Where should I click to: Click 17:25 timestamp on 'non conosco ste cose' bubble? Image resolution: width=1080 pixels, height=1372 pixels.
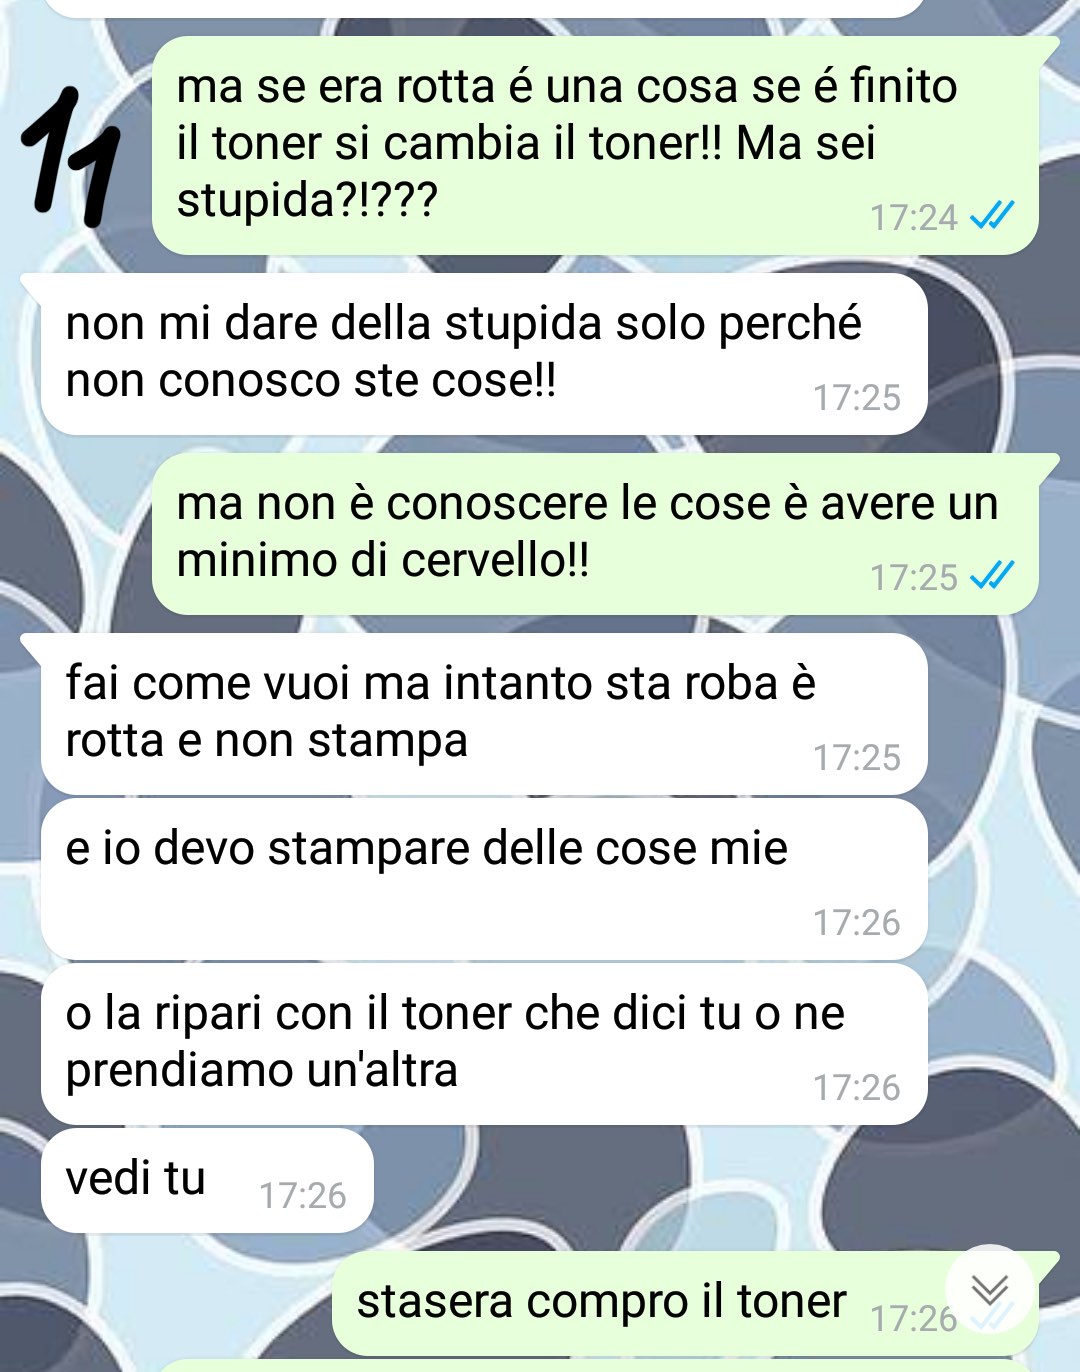857,397
